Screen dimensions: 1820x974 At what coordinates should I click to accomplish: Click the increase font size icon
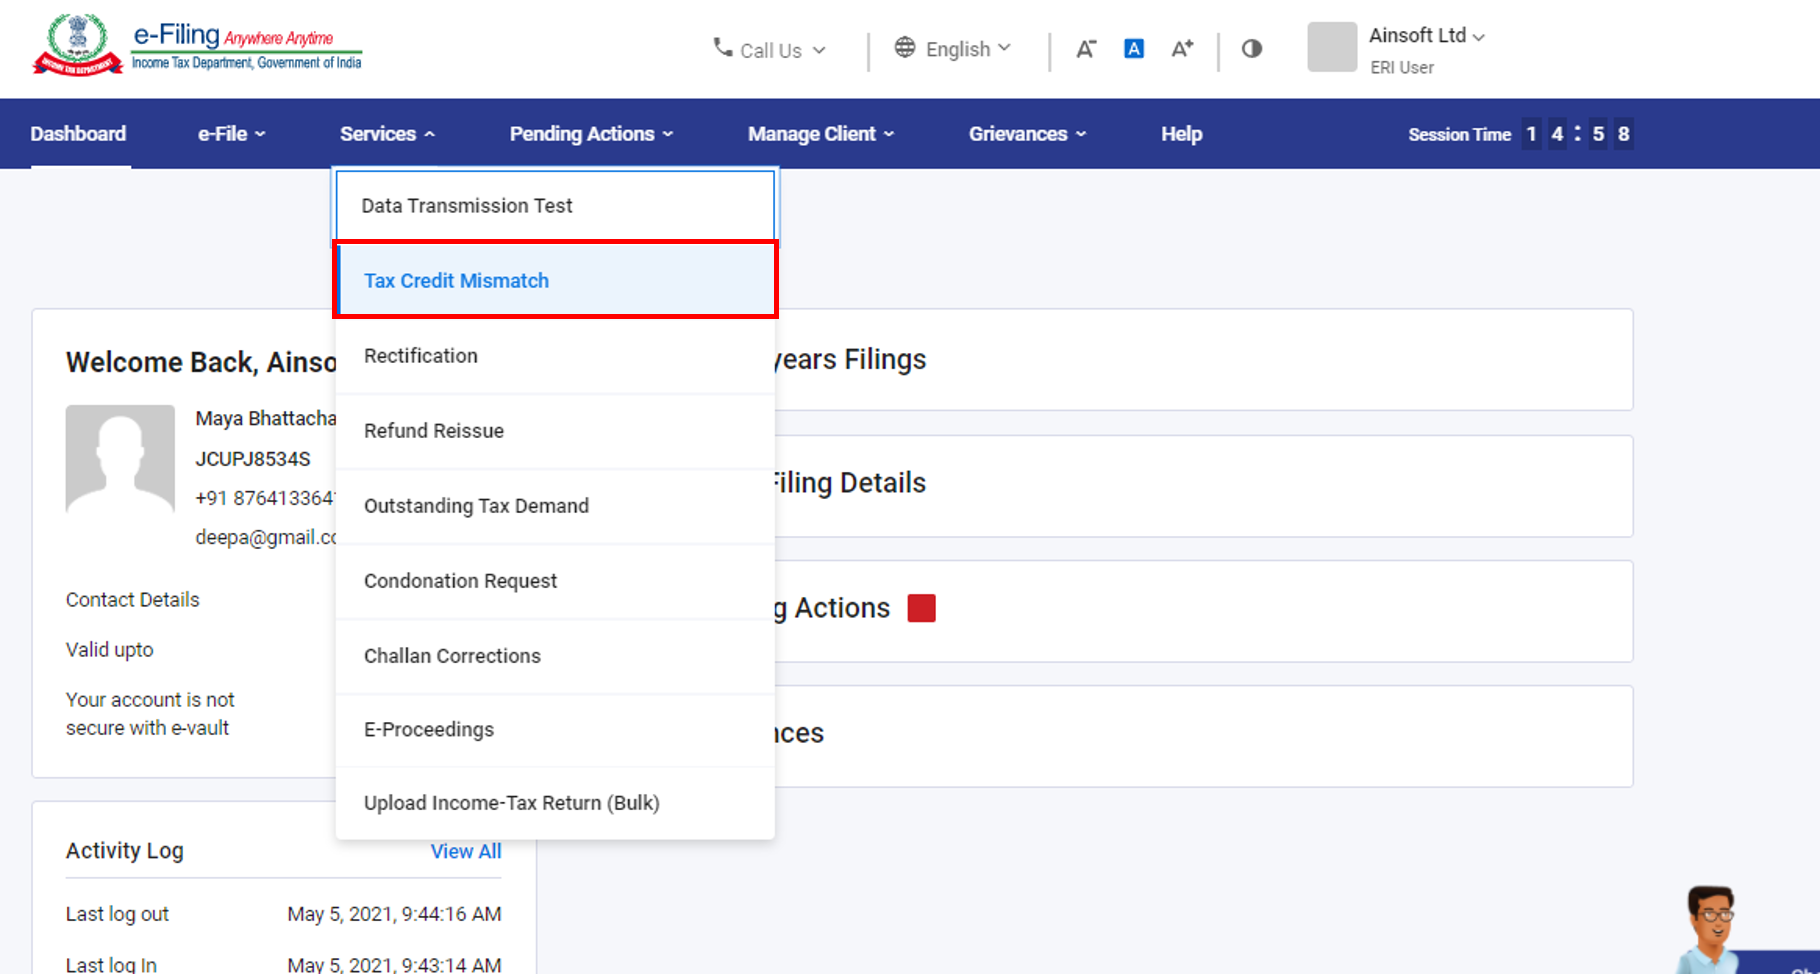click(x=1182, y=49)
